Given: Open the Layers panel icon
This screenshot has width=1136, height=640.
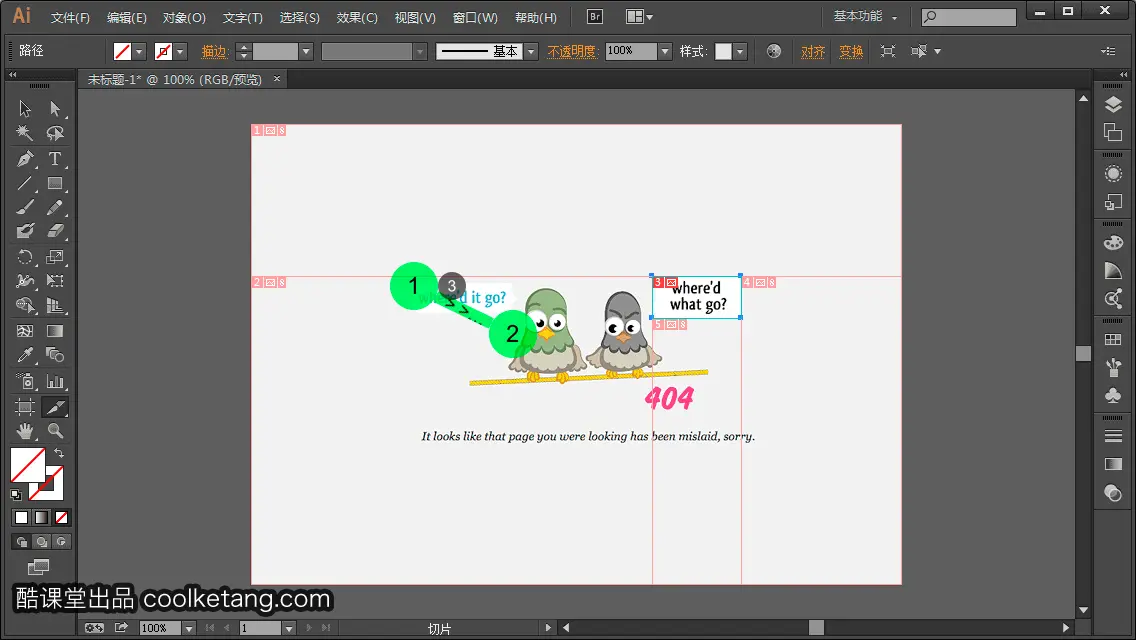Looking at the screenshot, I should click(x=1114, y=105).
